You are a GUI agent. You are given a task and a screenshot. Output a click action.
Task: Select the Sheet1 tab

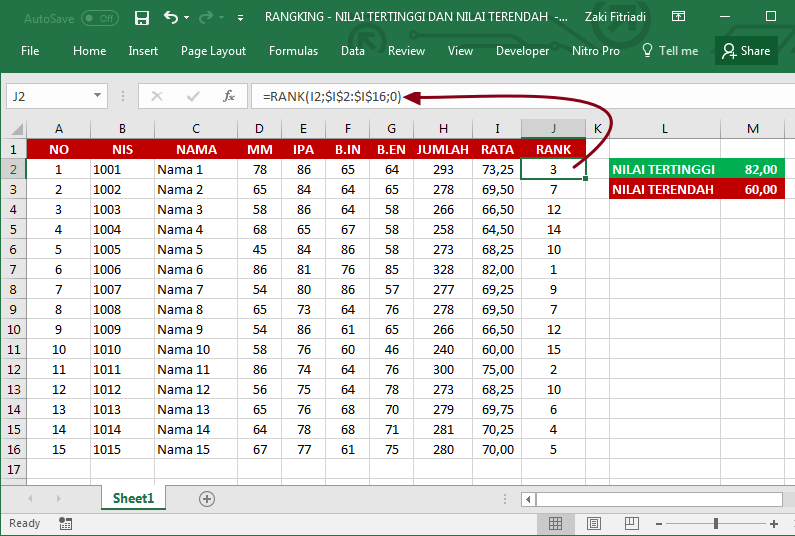tap(133, 498)
